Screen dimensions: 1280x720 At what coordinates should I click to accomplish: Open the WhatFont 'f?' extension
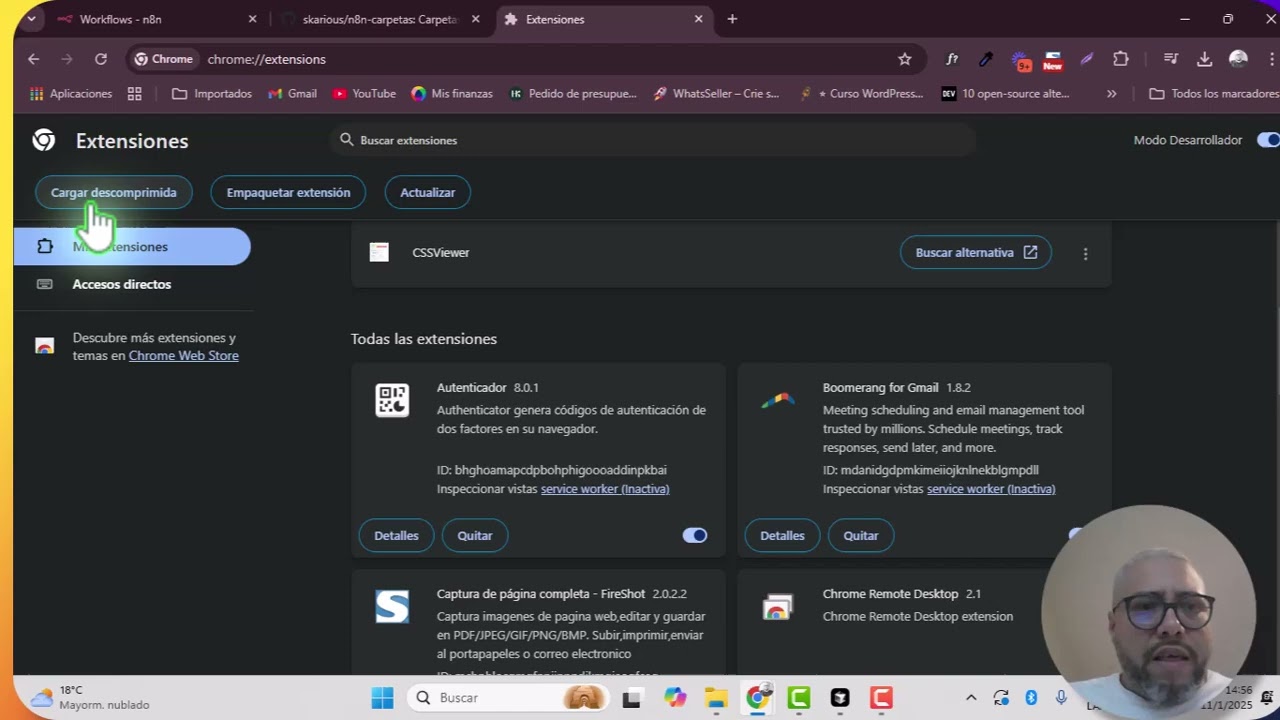click(952, 59)
